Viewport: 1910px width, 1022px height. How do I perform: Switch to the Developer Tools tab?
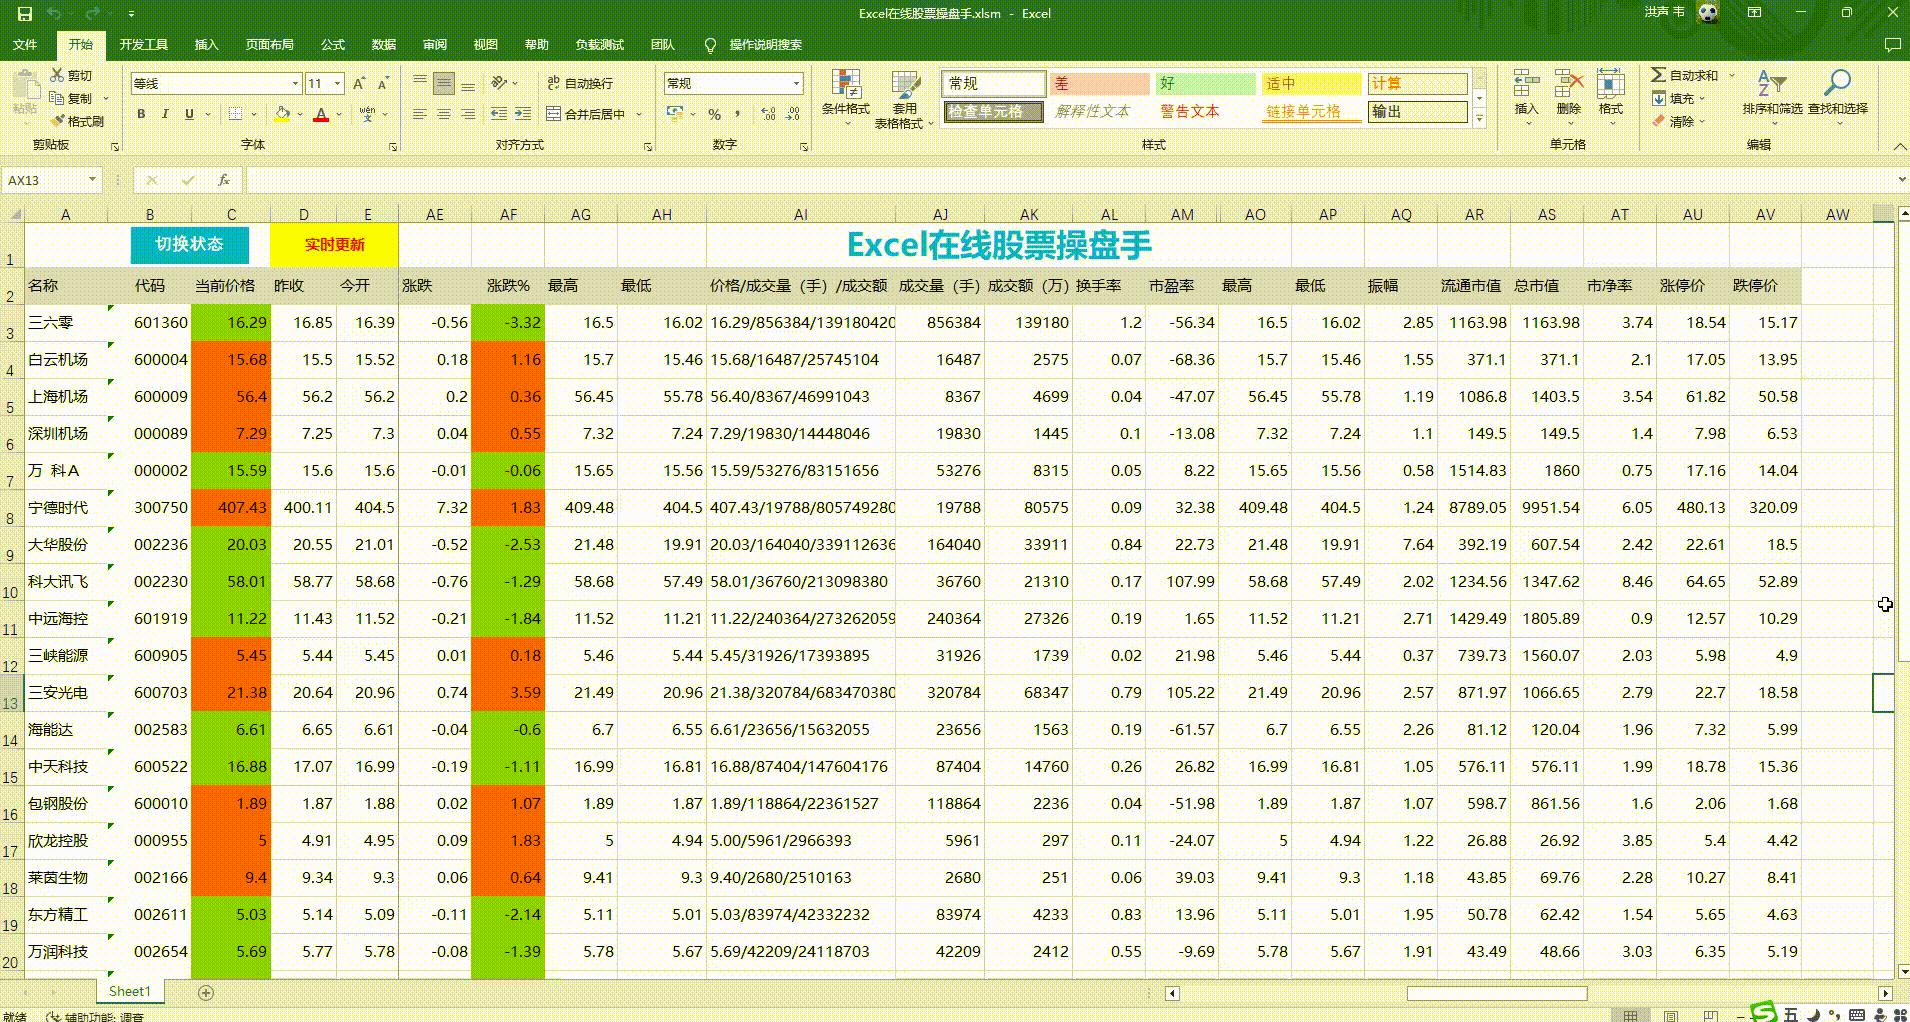(143, 45)
